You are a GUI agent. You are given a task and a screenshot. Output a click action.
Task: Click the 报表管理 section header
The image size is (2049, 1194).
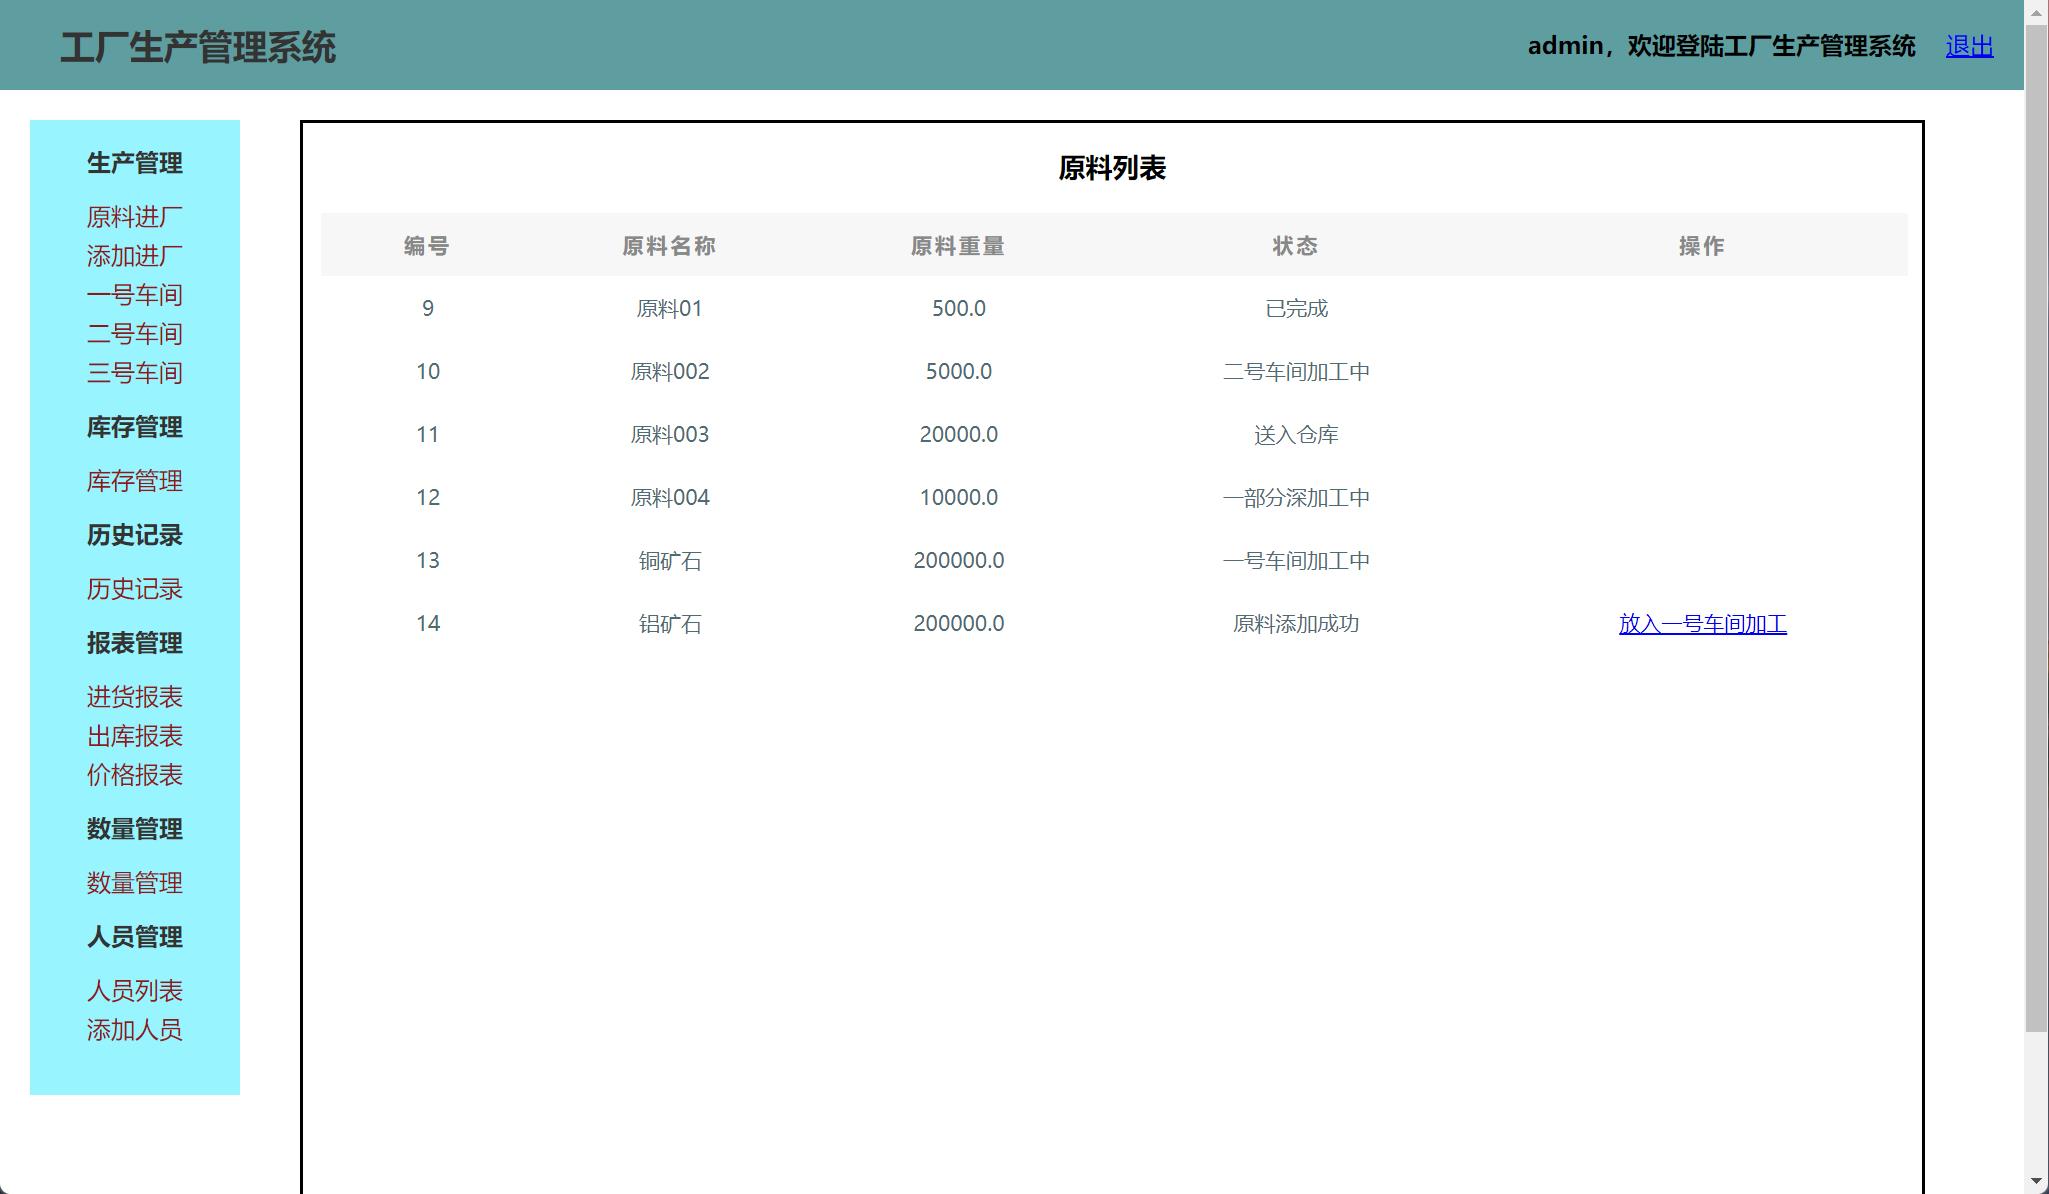[x=134, y=643]
